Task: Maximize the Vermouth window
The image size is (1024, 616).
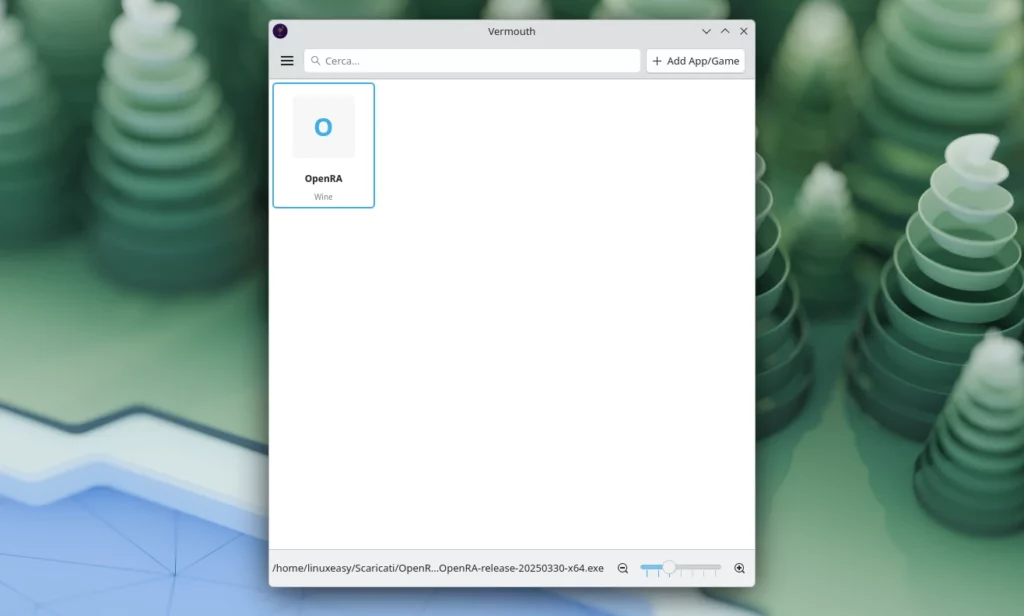Action: 725,31
